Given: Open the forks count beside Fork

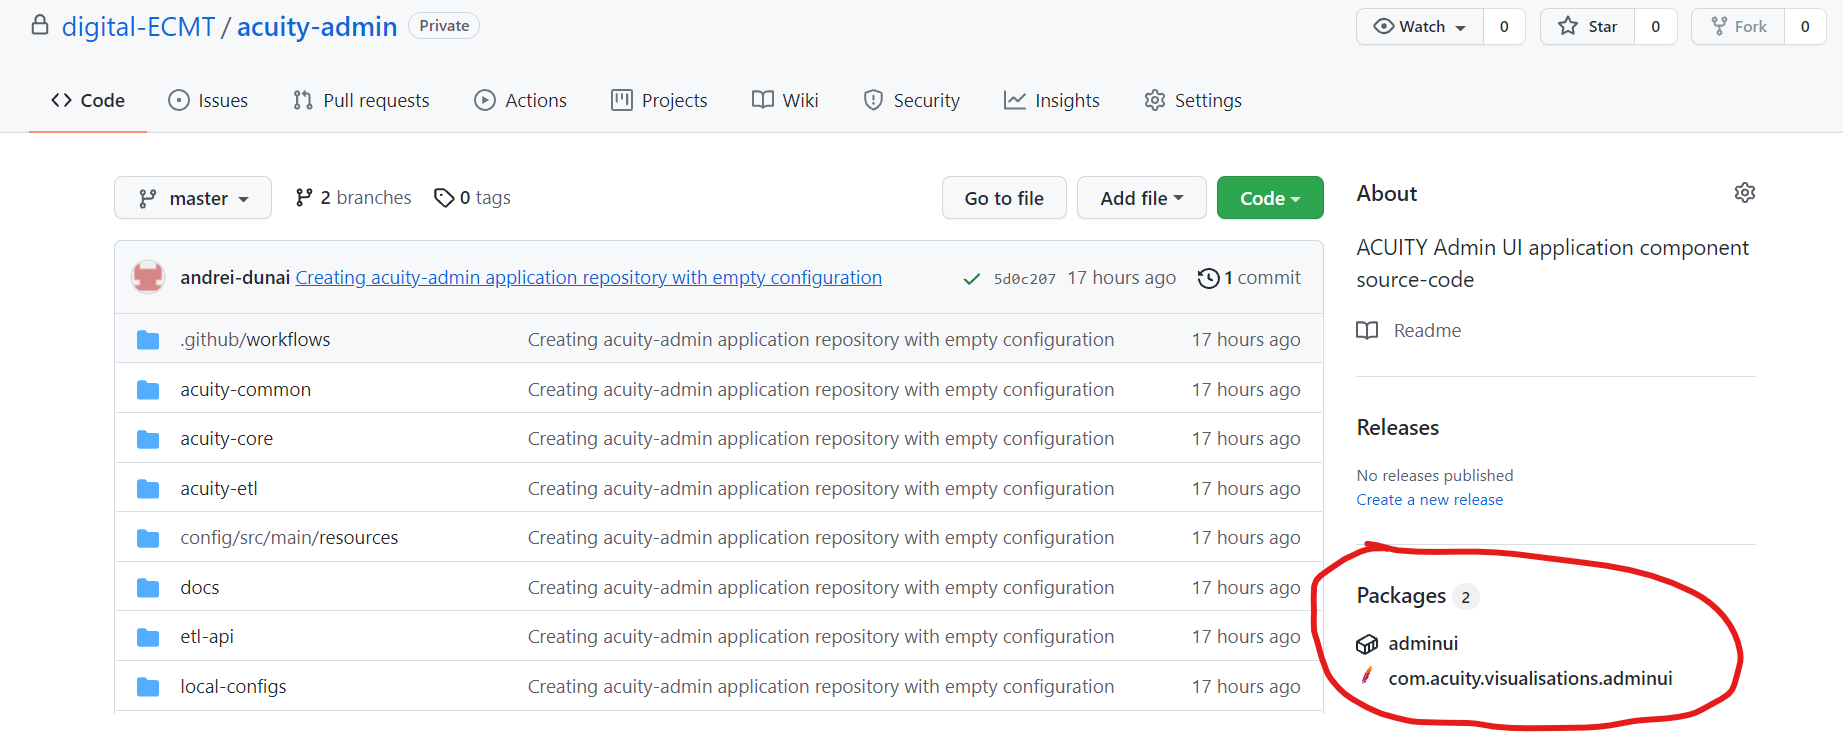Looking at the screenshot, I should [x=1805, y=27].
